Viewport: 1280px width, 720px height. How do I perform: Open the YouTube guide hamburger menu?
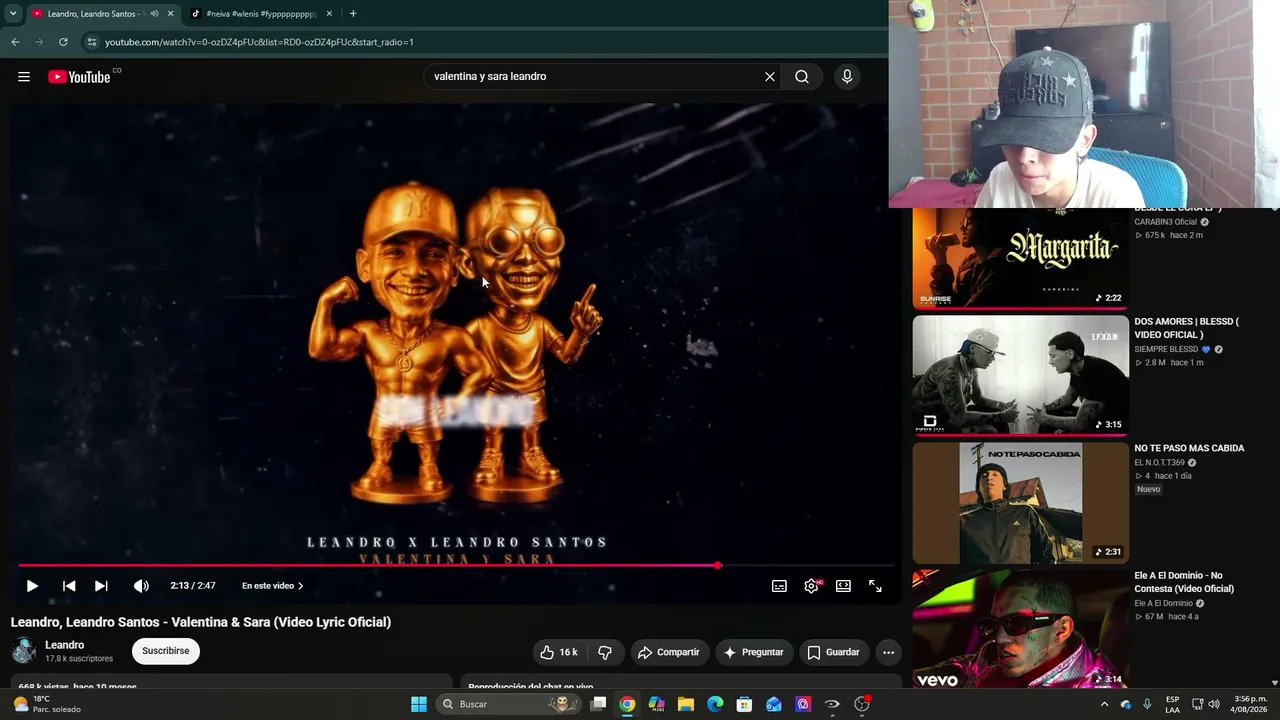pyautogui.click(x=24, y=77)
